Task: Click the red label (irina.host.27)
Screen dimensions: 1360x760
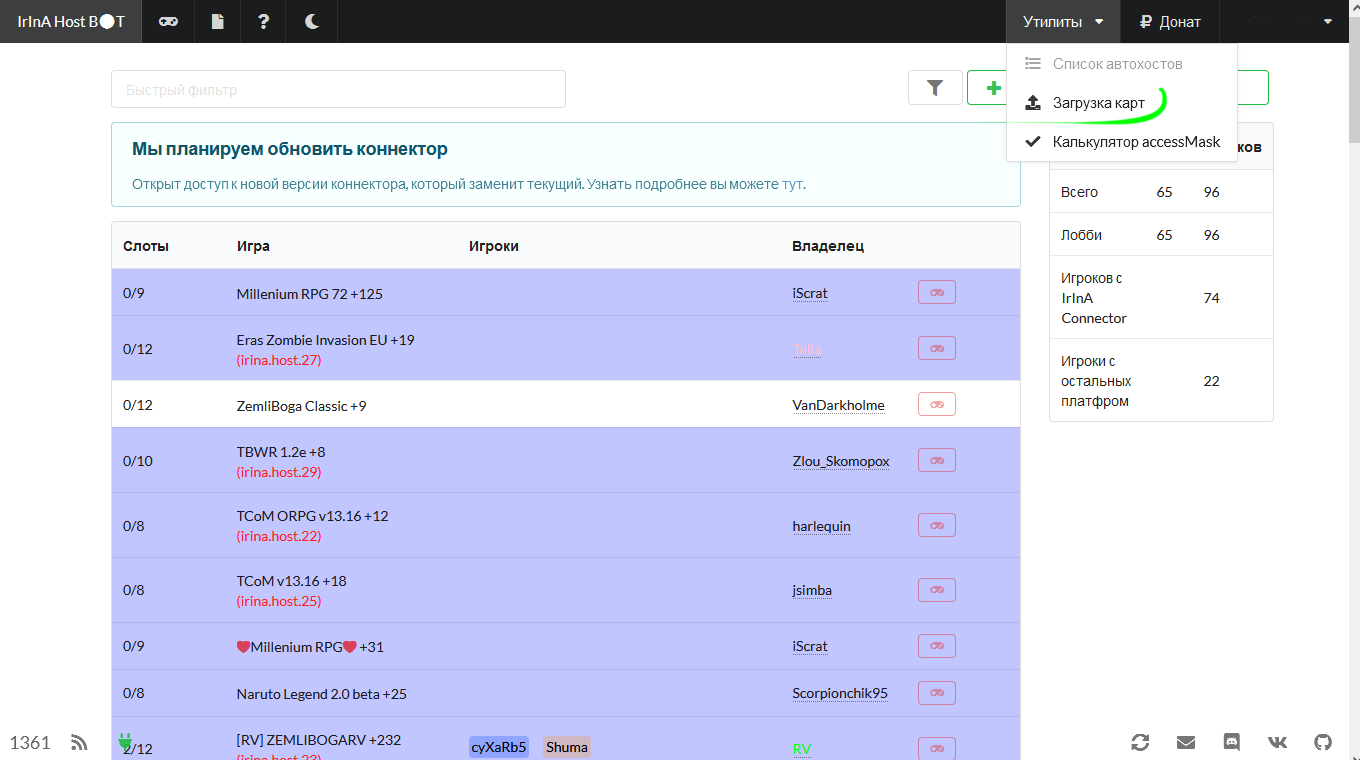Action: (x=279, y=360)
